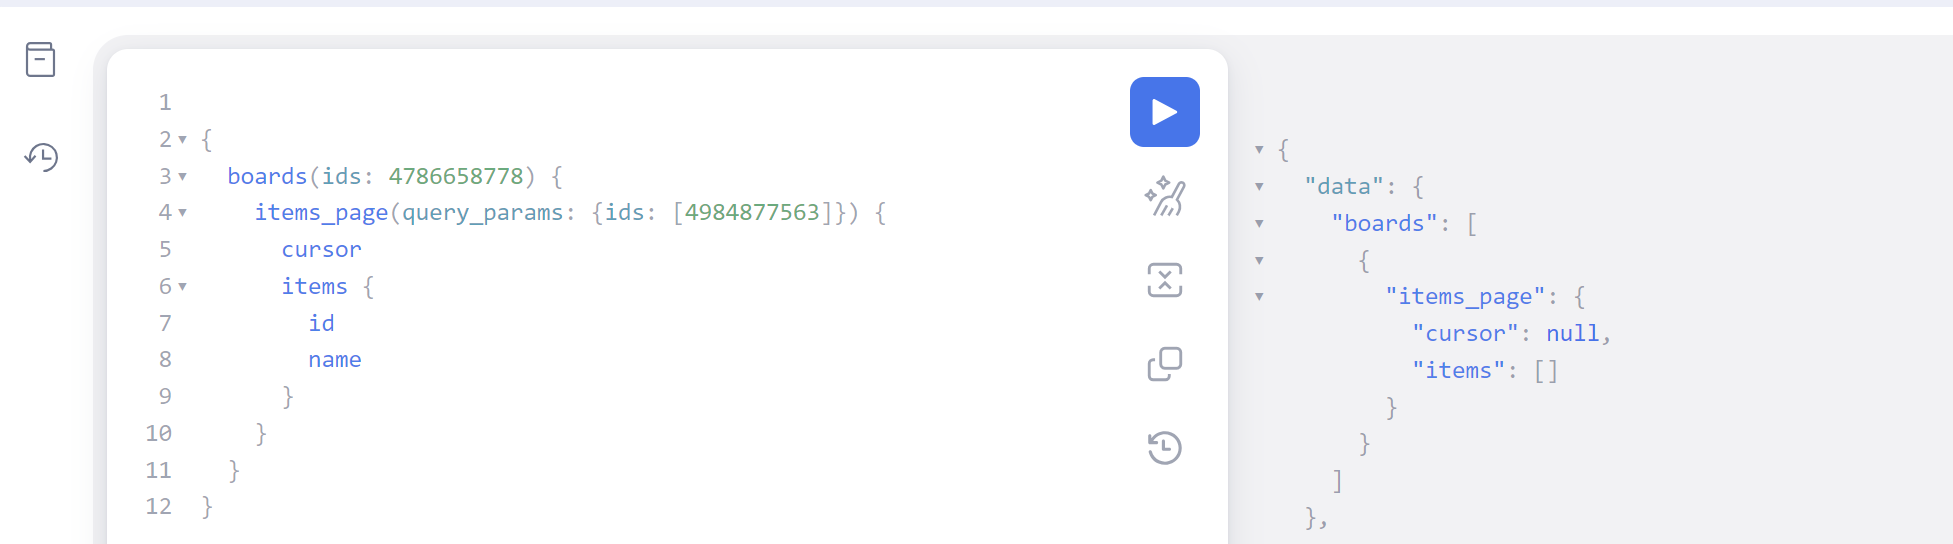1953x544 pixels.
Task: Click the item id 4984877563 in query
Action: 752,212
